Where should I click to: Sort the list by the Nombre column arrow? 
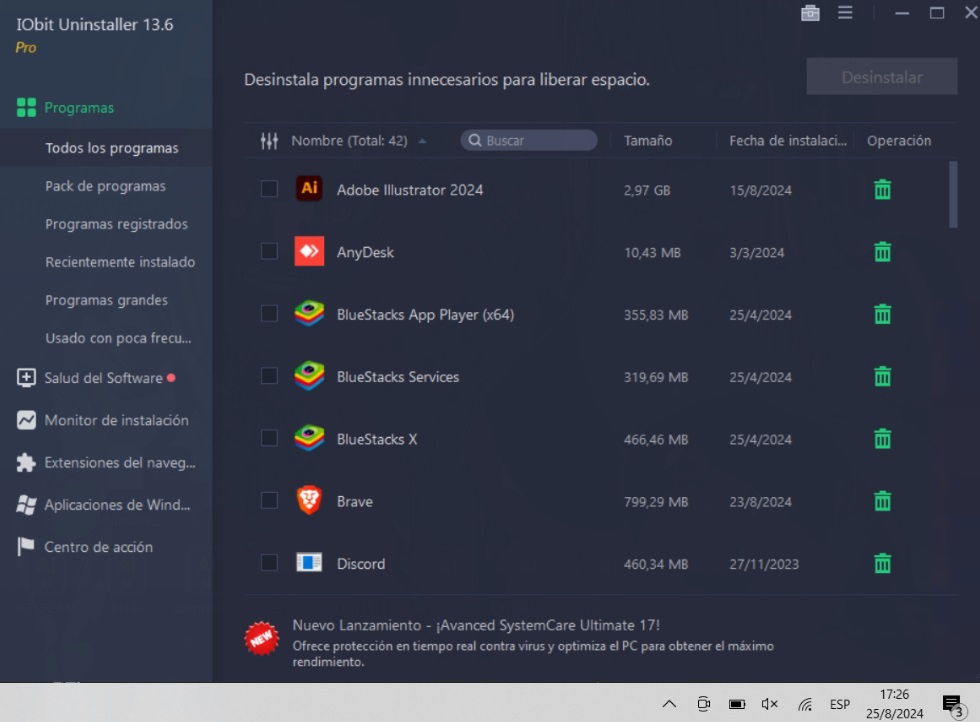(x=422, y=141)
